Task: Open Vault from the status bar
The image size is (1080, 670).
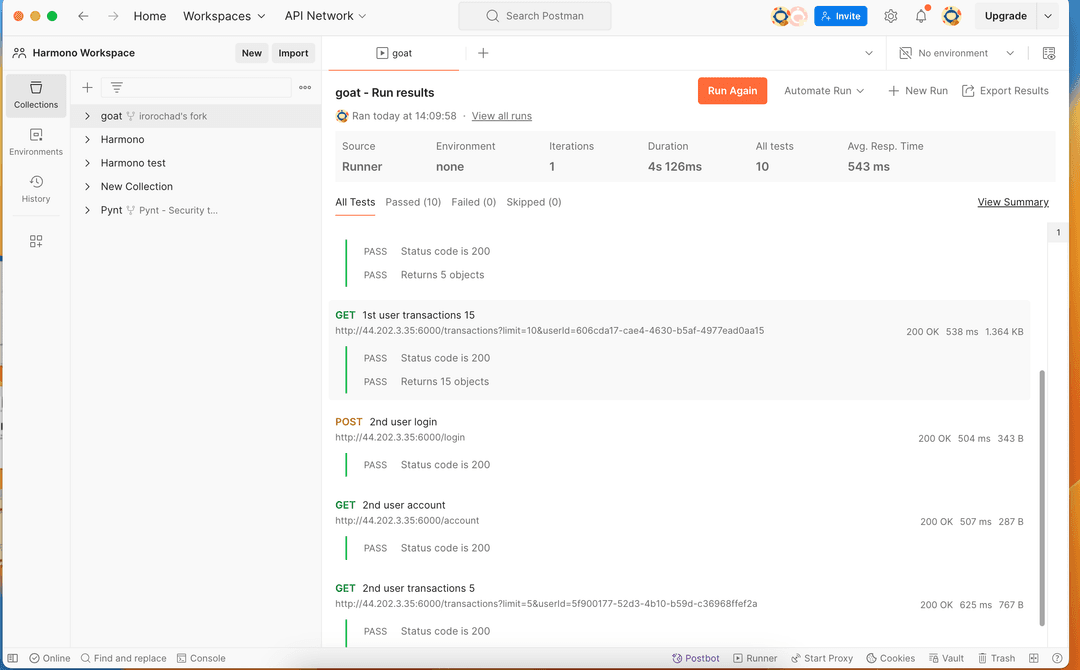Action: click(946, 658)
